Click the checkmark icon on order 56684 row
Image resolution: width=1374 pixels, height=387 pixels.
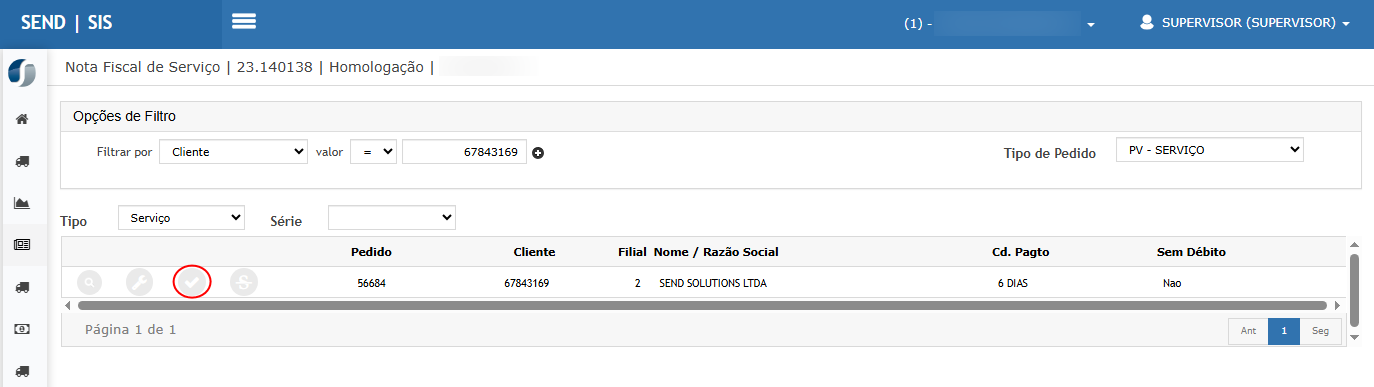pyautogui.click(x=192, y=283)
